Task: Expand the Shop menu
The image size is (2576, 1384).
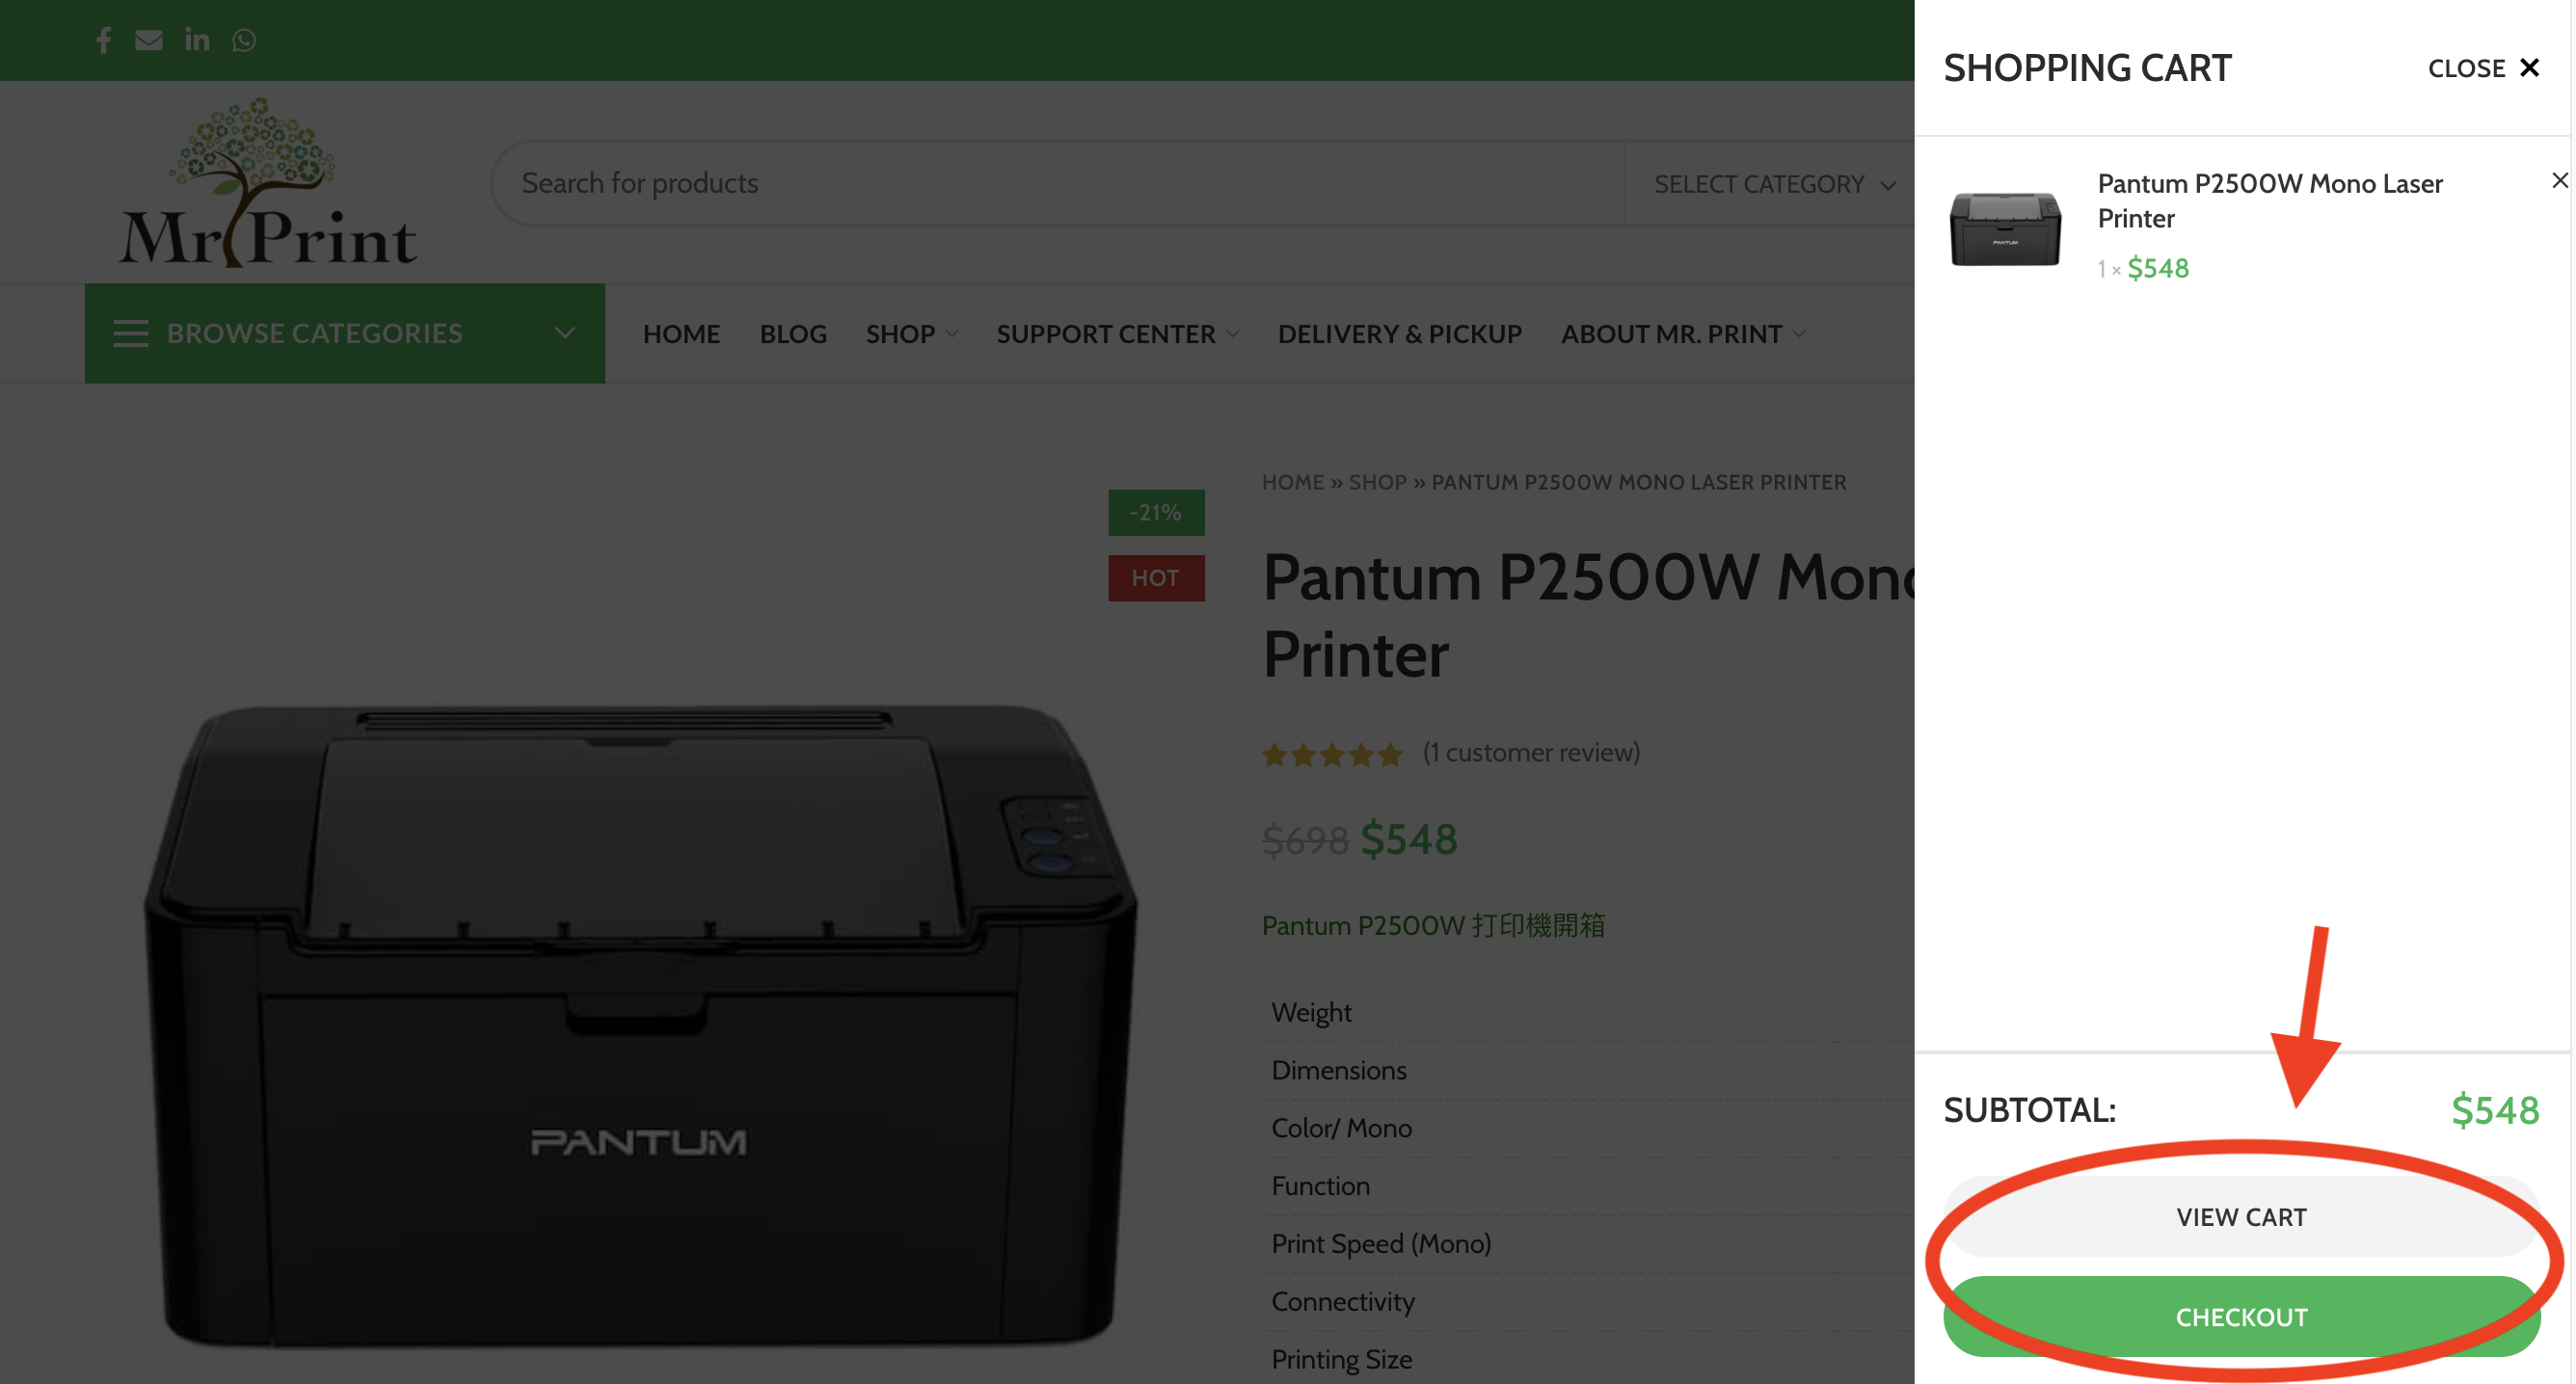Action: [x=912, y=334]
